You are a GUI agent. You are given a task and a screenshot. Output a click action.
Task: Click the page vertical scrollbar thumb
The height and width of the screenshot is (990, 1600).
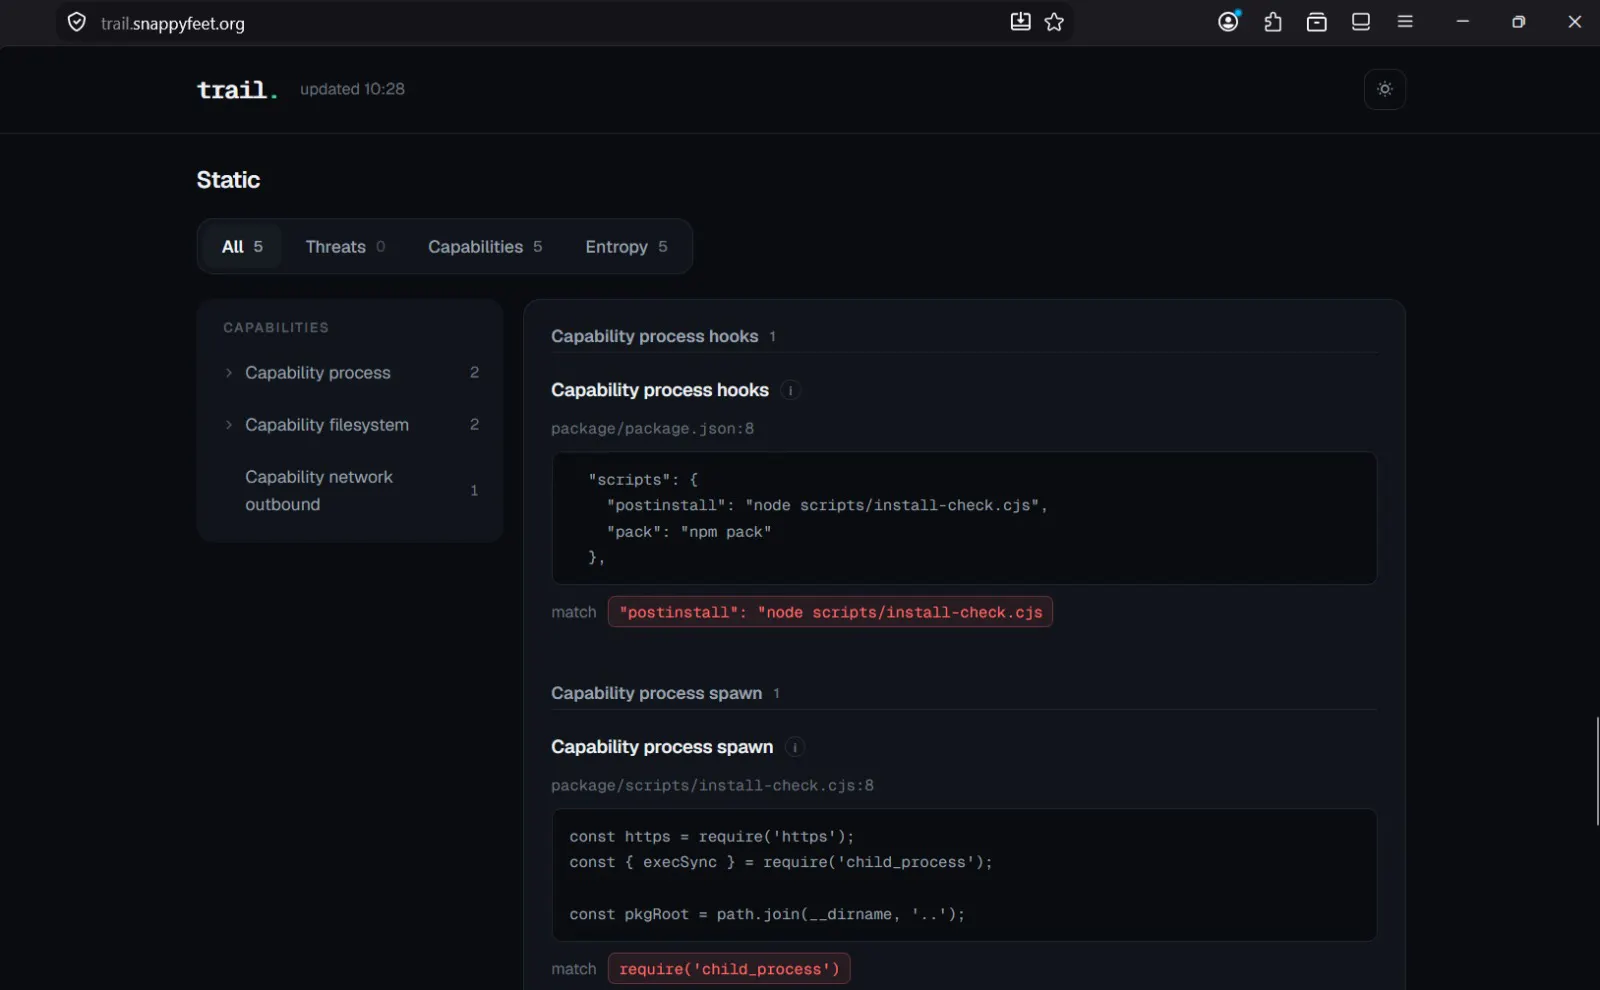click(x=1597, y=771)
